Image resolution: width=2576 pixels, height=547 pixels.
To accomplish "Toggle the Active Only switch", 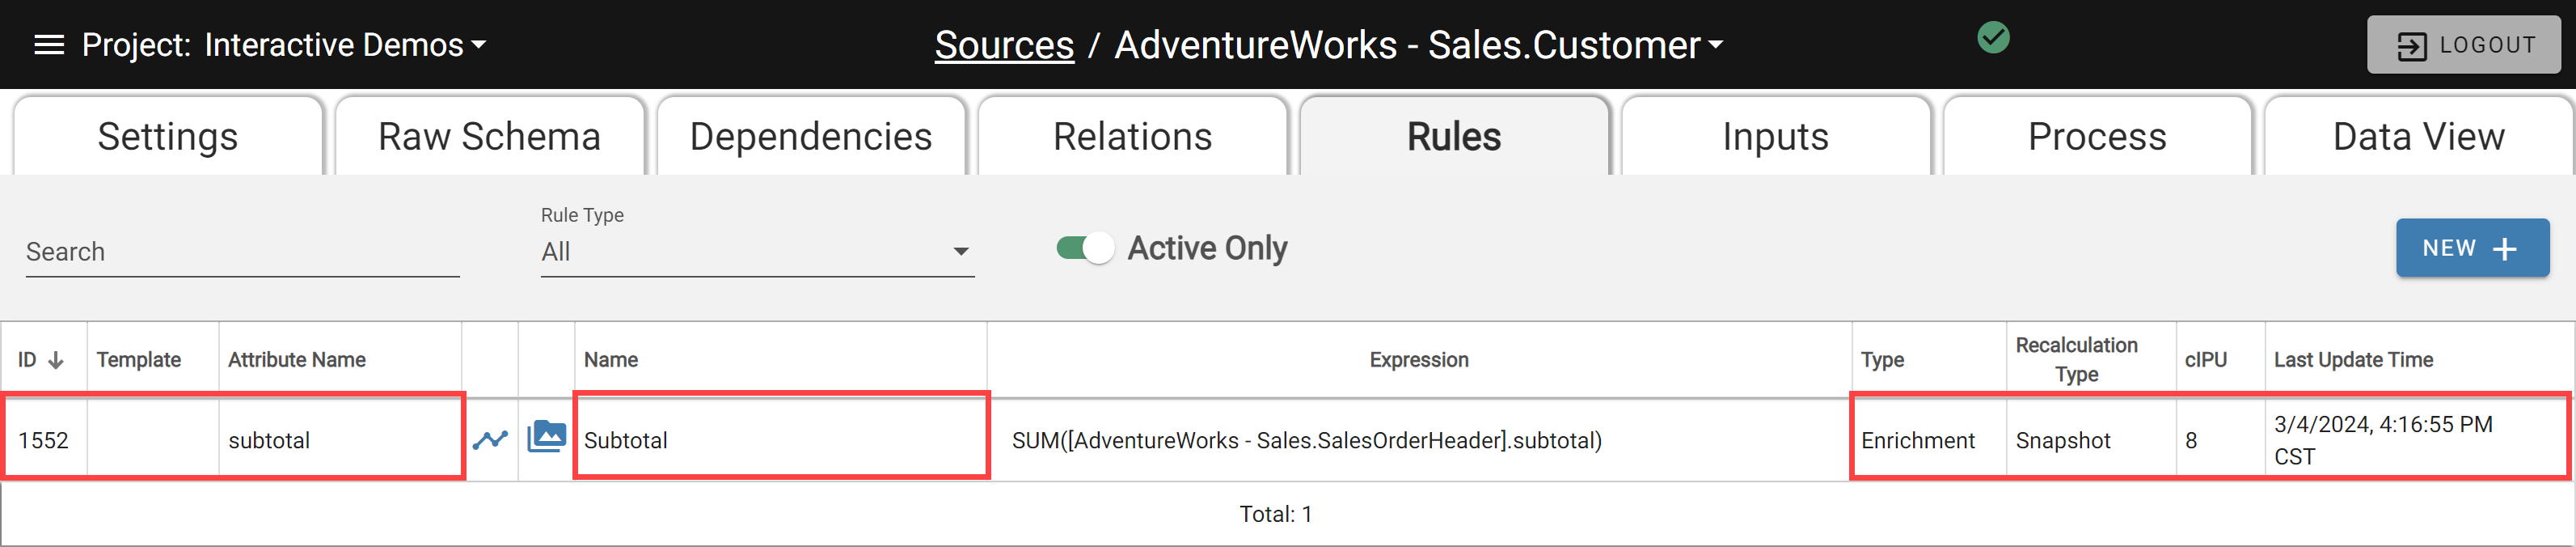I will [1085, 248].
